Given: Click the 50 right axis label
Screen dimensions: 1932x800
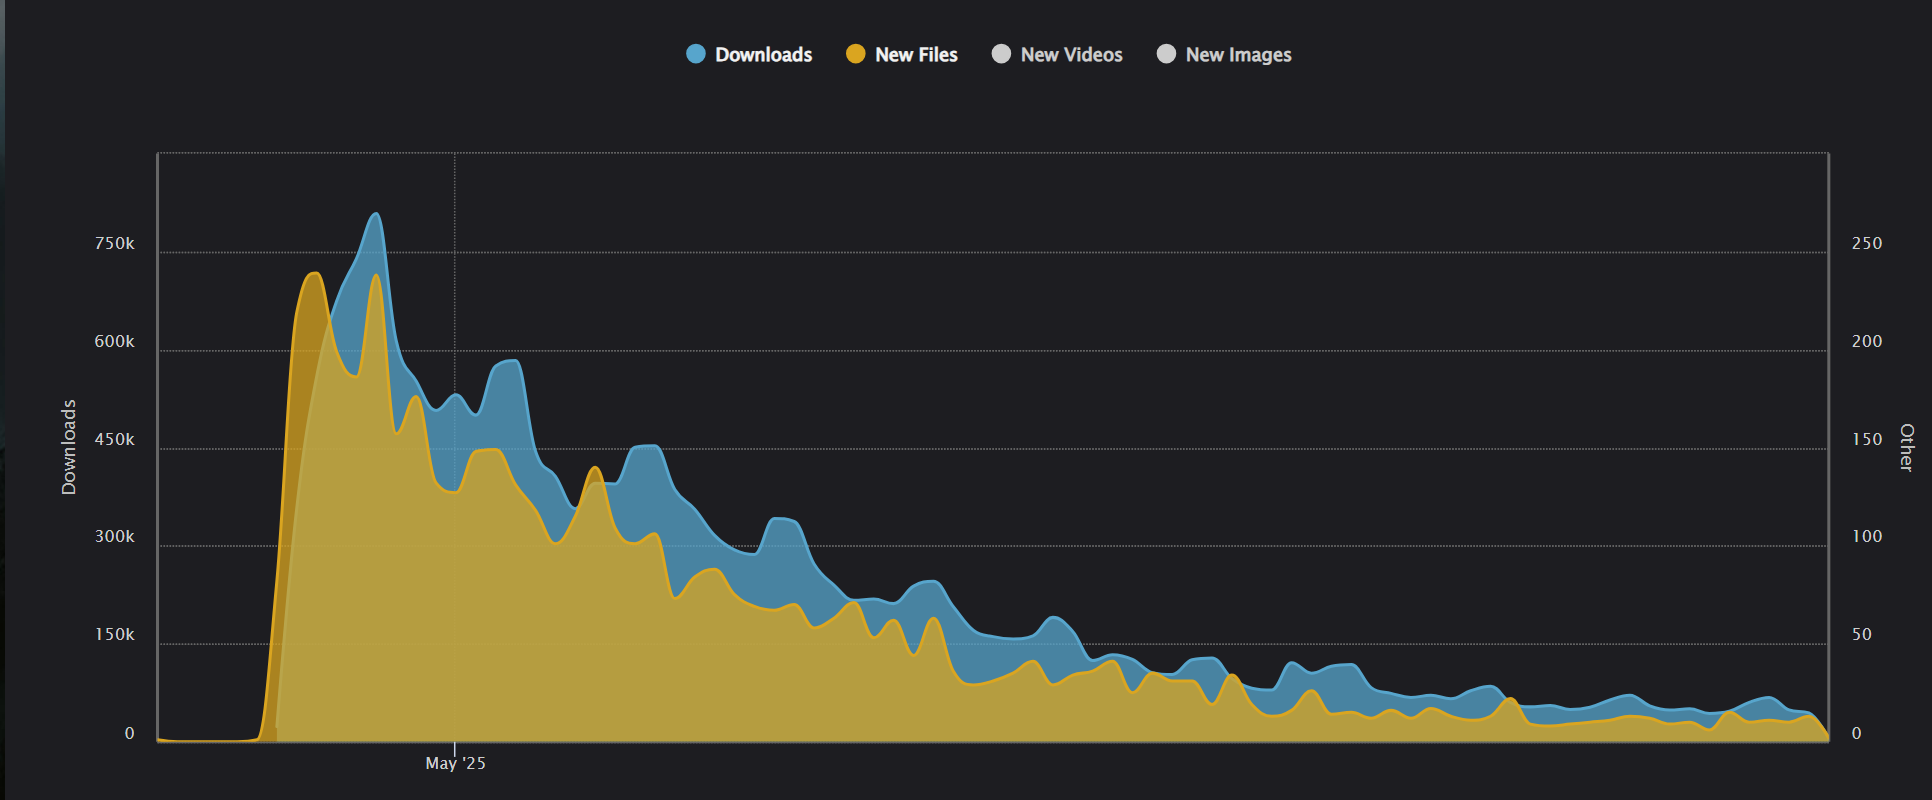Looking at the screenshot, I should (x=1861, y=635).
